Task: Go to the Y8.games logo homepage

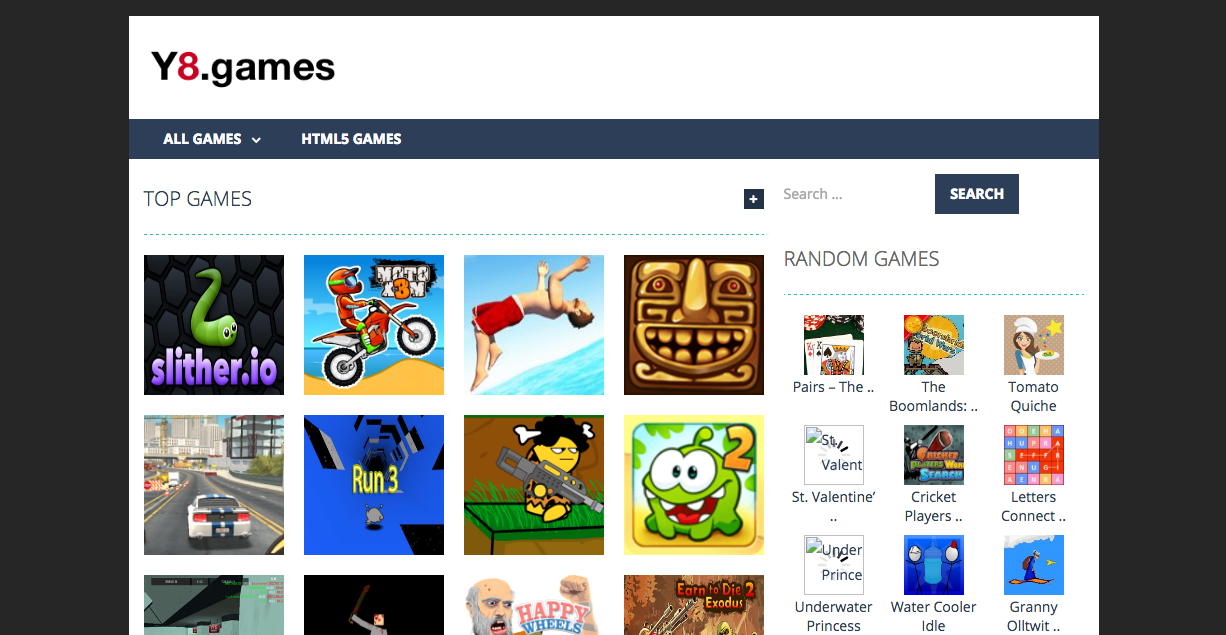Action: pos(243,67)
